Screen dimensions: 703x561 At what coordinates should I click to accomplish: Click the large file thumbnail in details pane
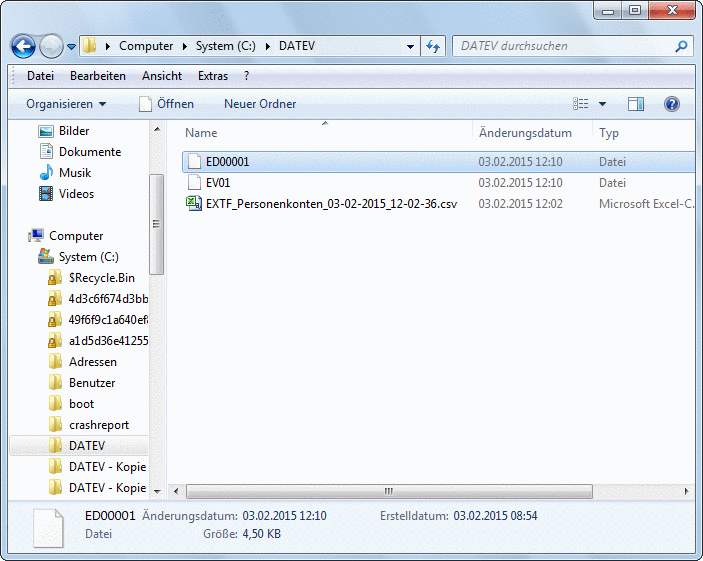point(48,528)
